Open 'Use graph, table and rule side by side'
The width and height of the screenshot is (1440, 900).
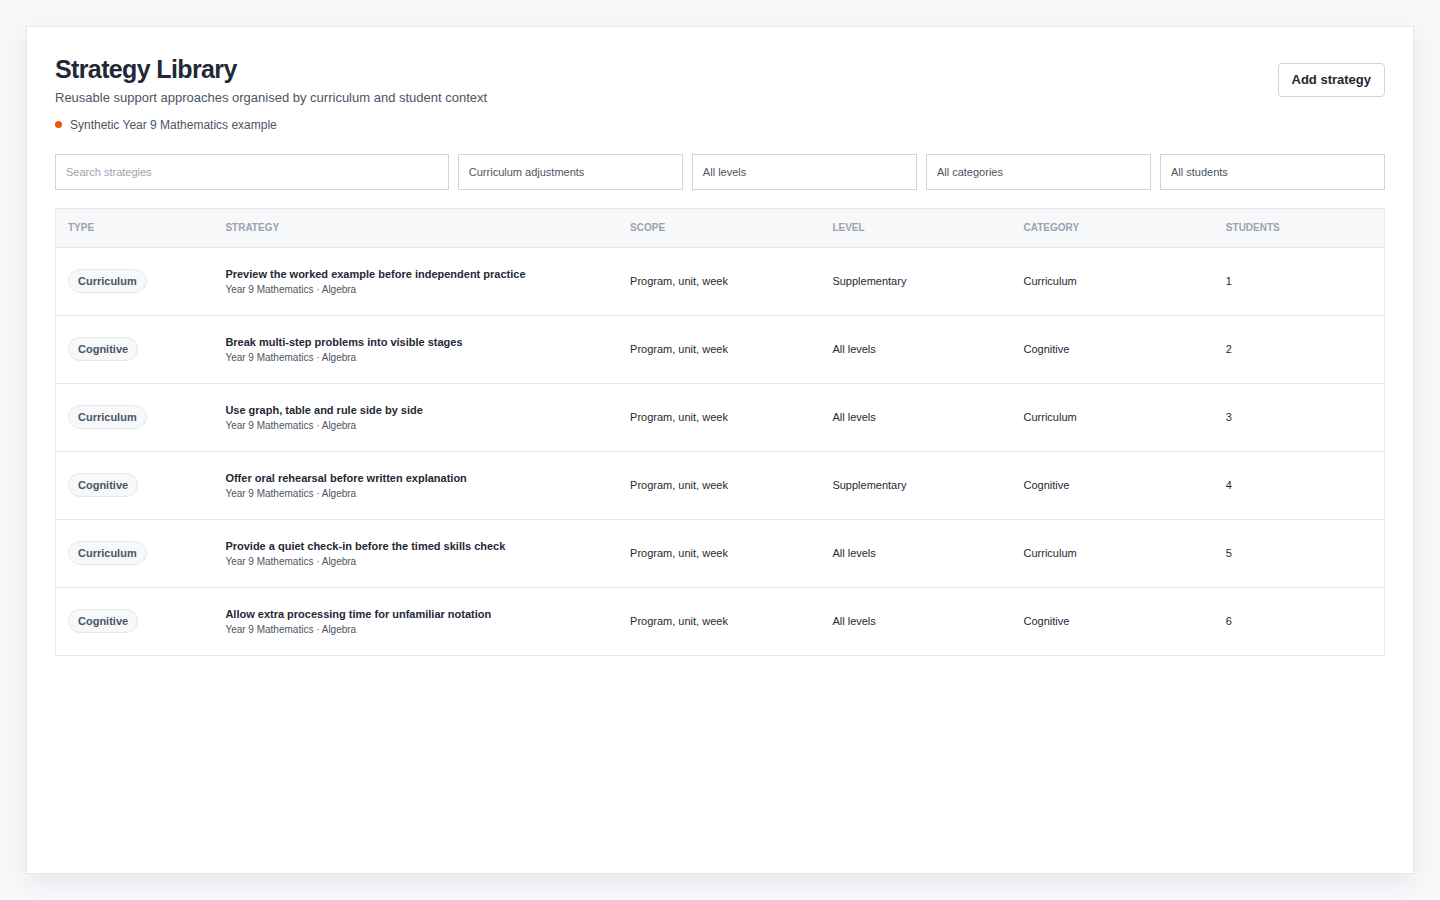[x=324, y=410]
